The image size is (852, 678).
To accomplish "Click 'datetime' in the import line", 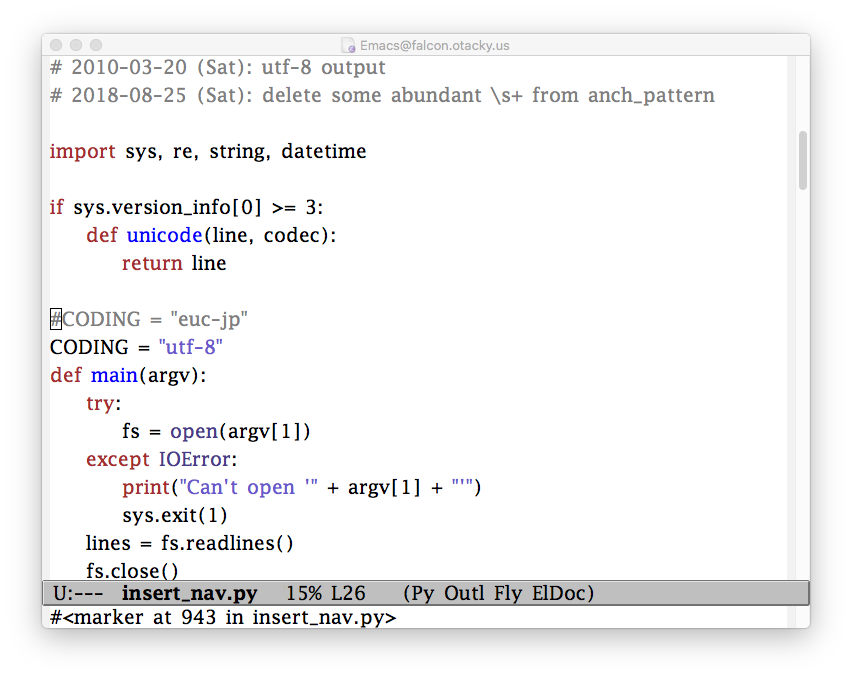I will pyautogui.click(x=324, y=152).
